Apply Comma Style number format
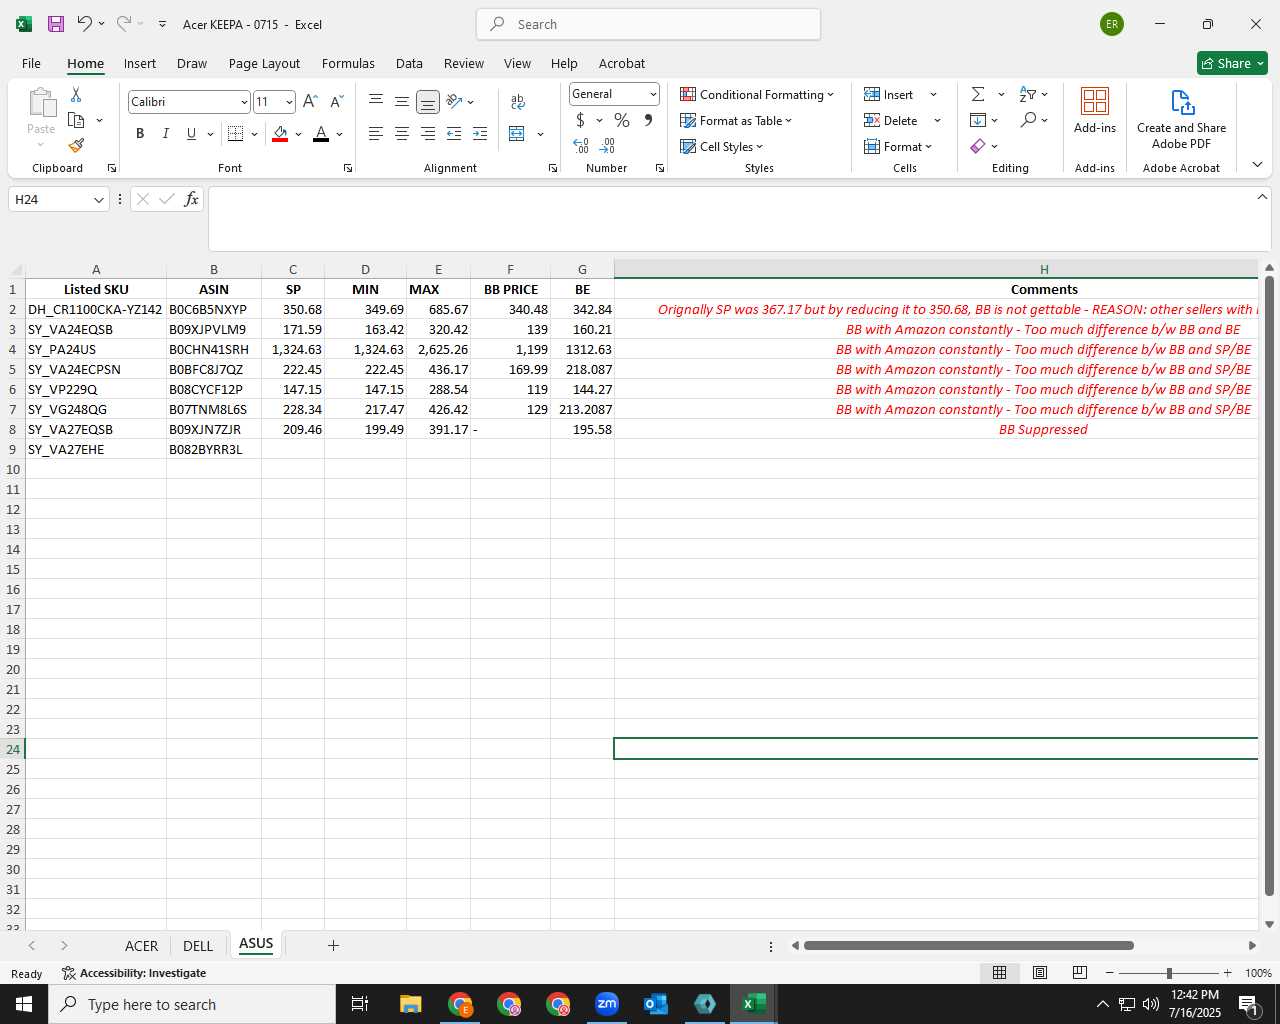 pos(648,120)
